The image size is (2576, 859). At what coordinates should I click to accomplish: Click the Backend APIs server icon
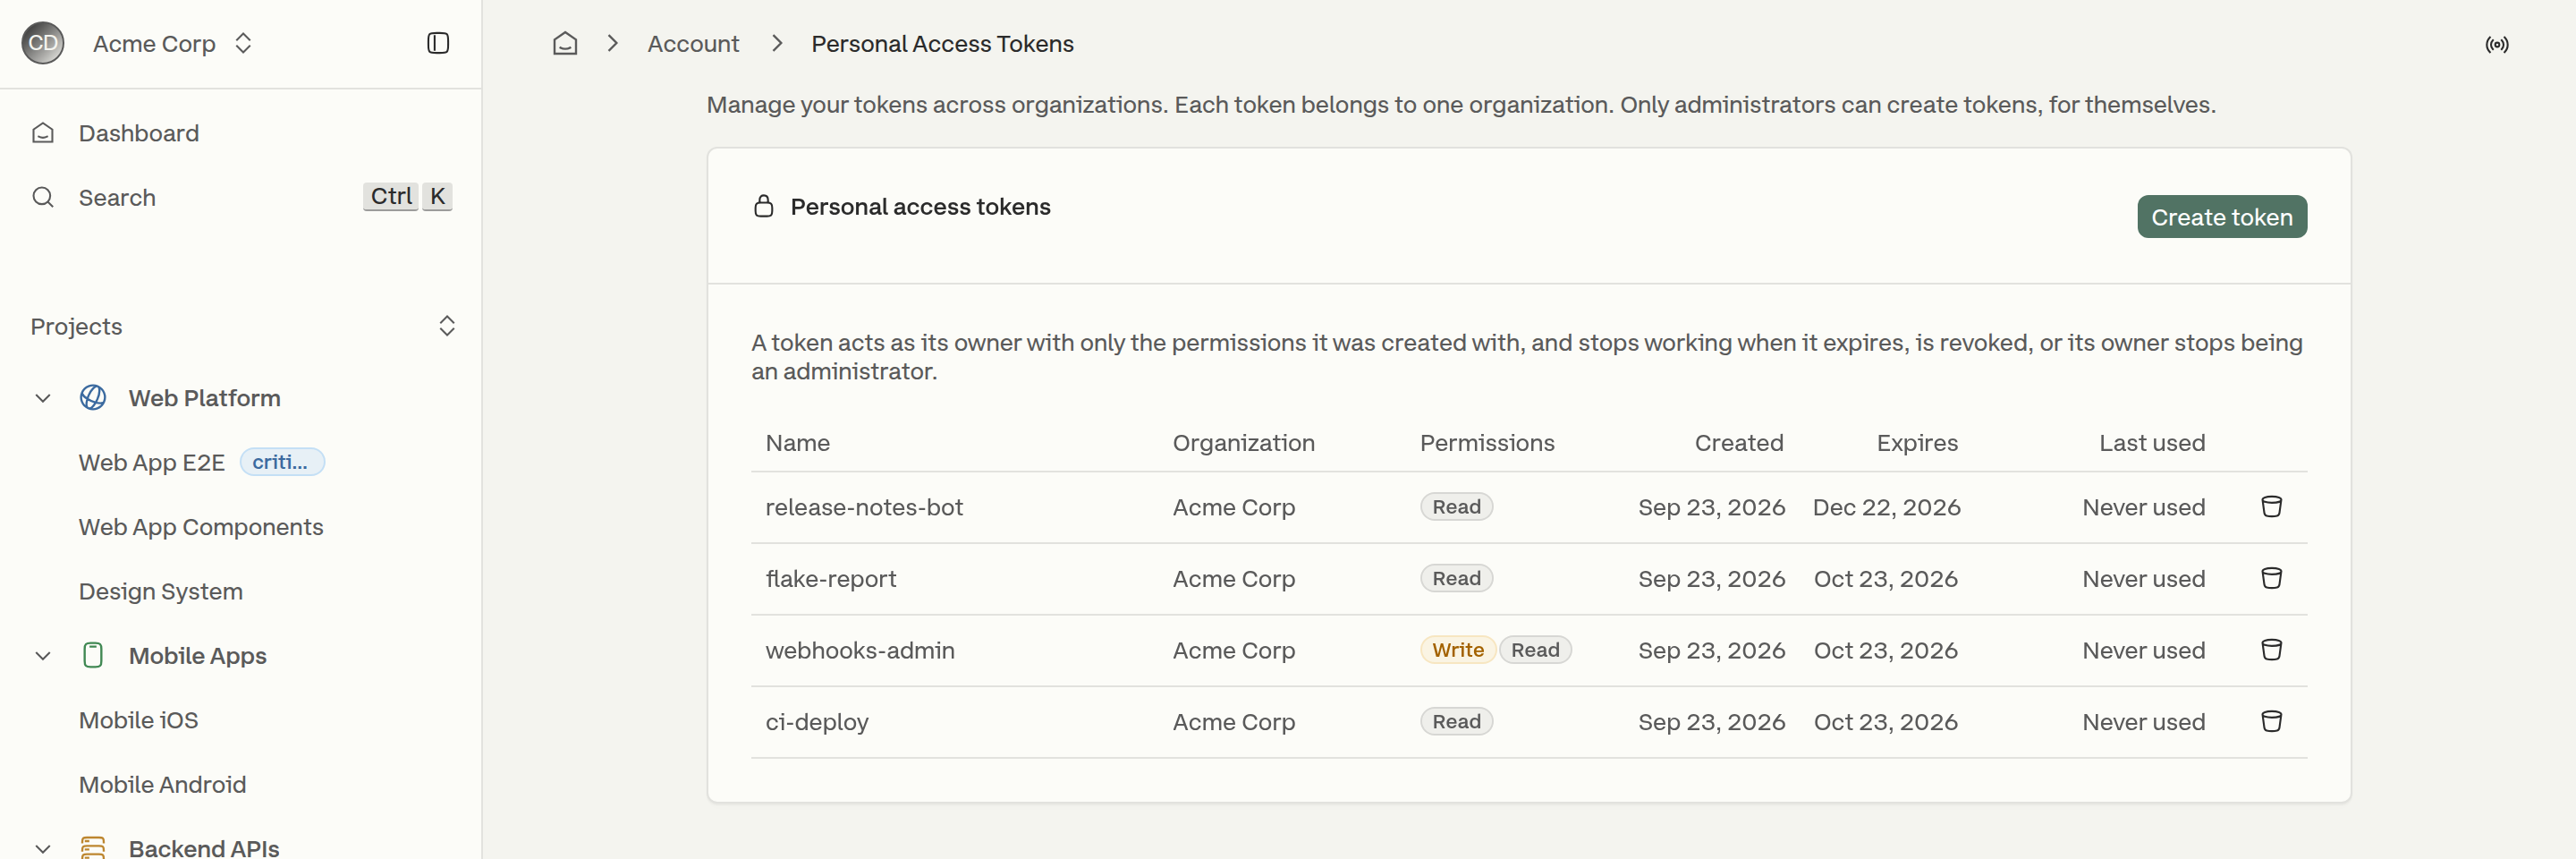pos(93,848)
